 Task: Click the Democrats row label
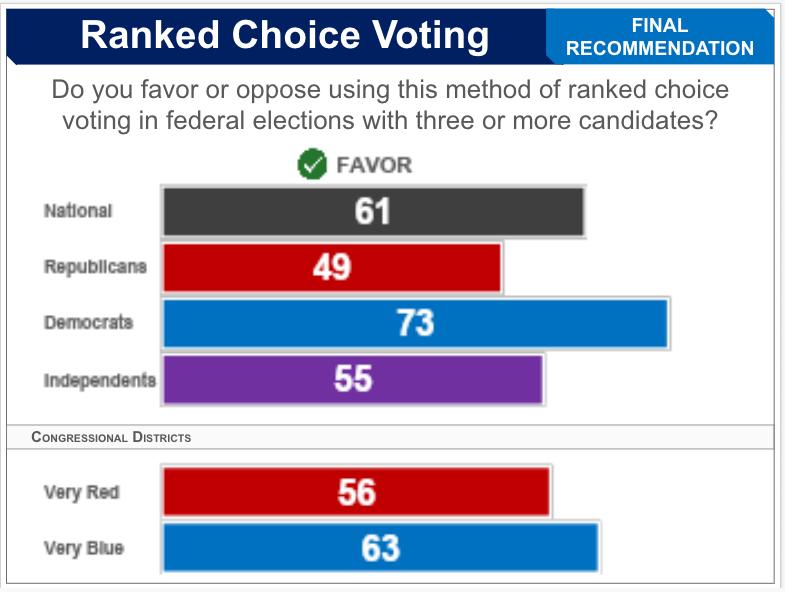point(88,323)
